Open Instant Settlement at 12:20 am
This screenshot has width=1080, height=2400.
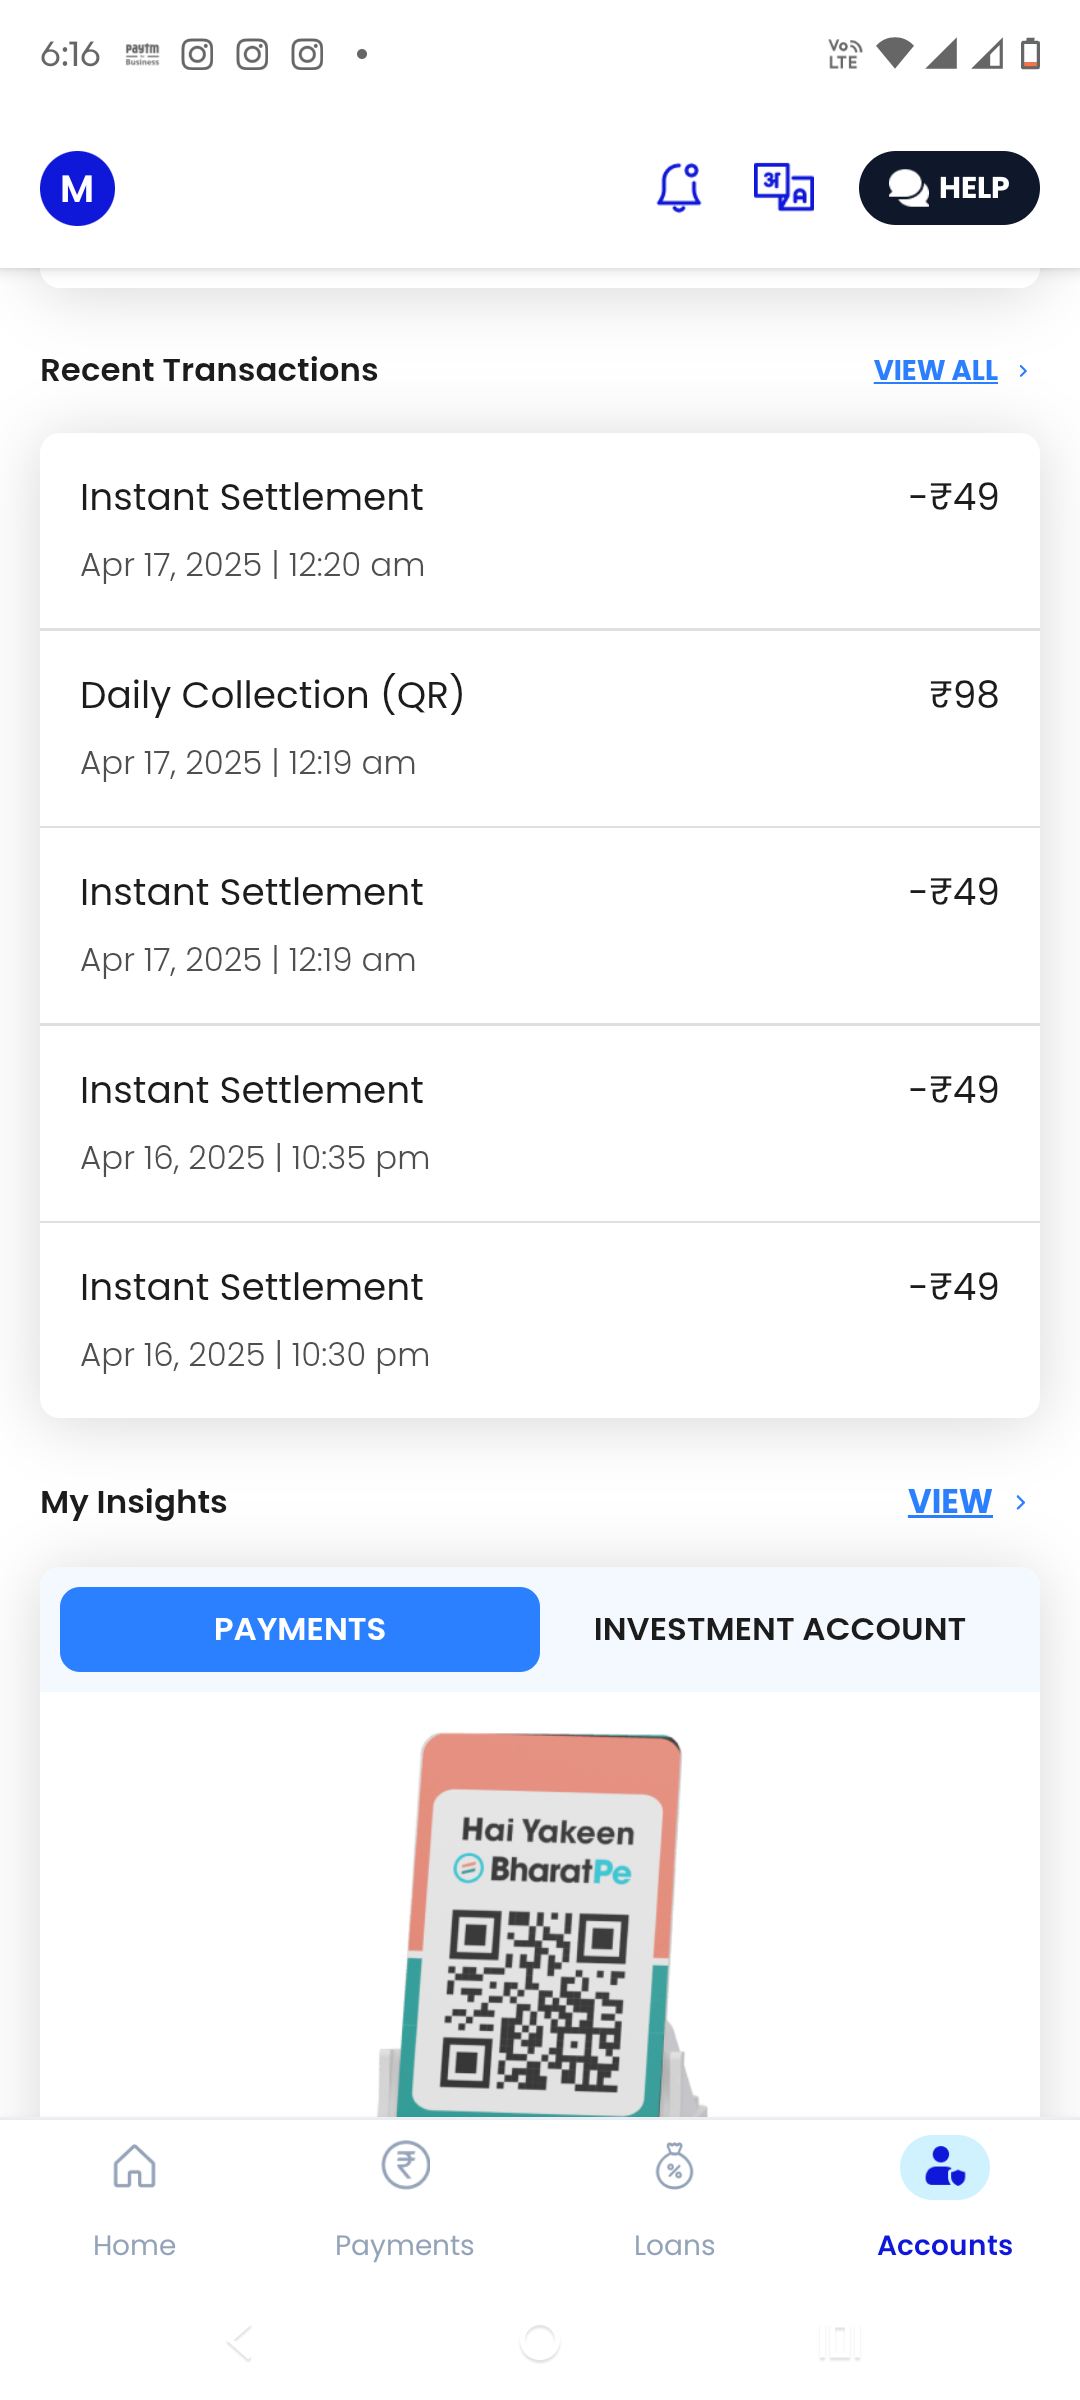pos(540,530)
